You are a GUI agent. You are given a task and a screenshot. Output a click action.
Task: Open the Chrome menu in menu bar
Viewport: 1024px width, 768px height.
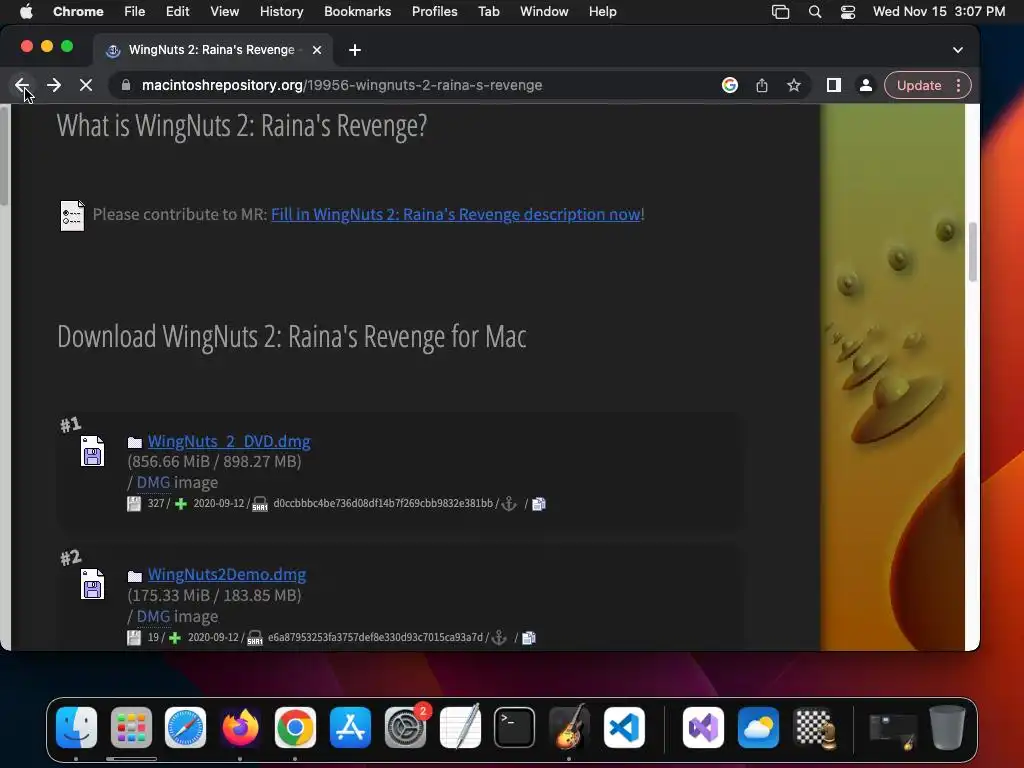pos(78,11)
